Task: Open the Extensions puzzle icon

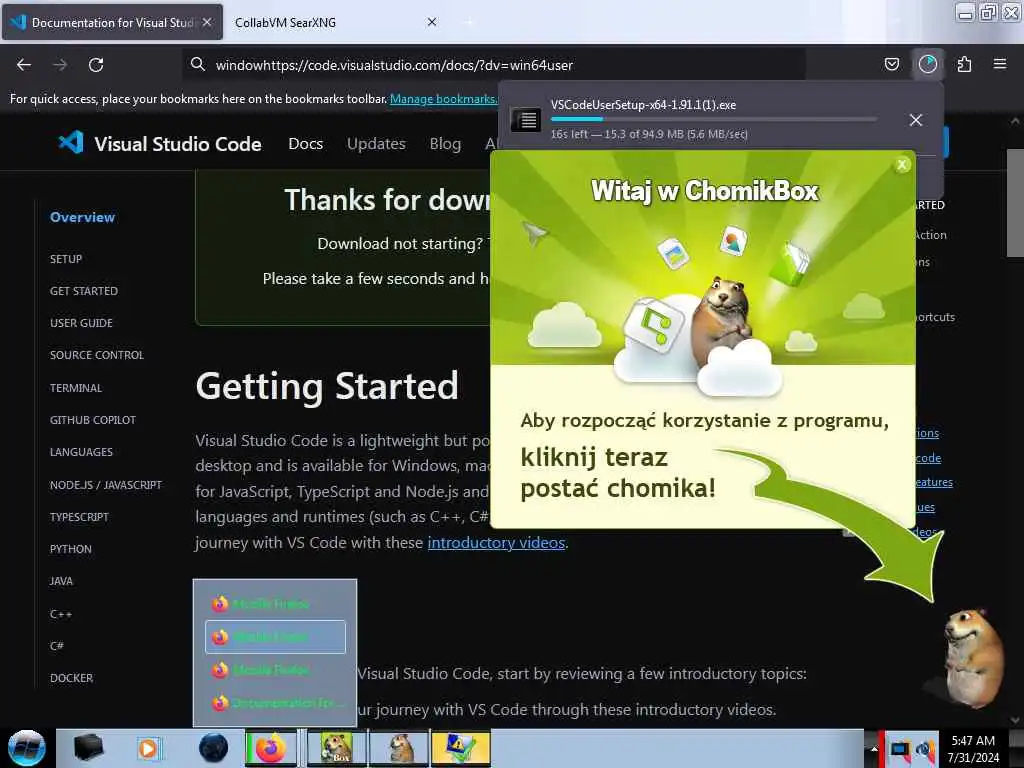Action: pyautogui.click(x=964, y=64)
